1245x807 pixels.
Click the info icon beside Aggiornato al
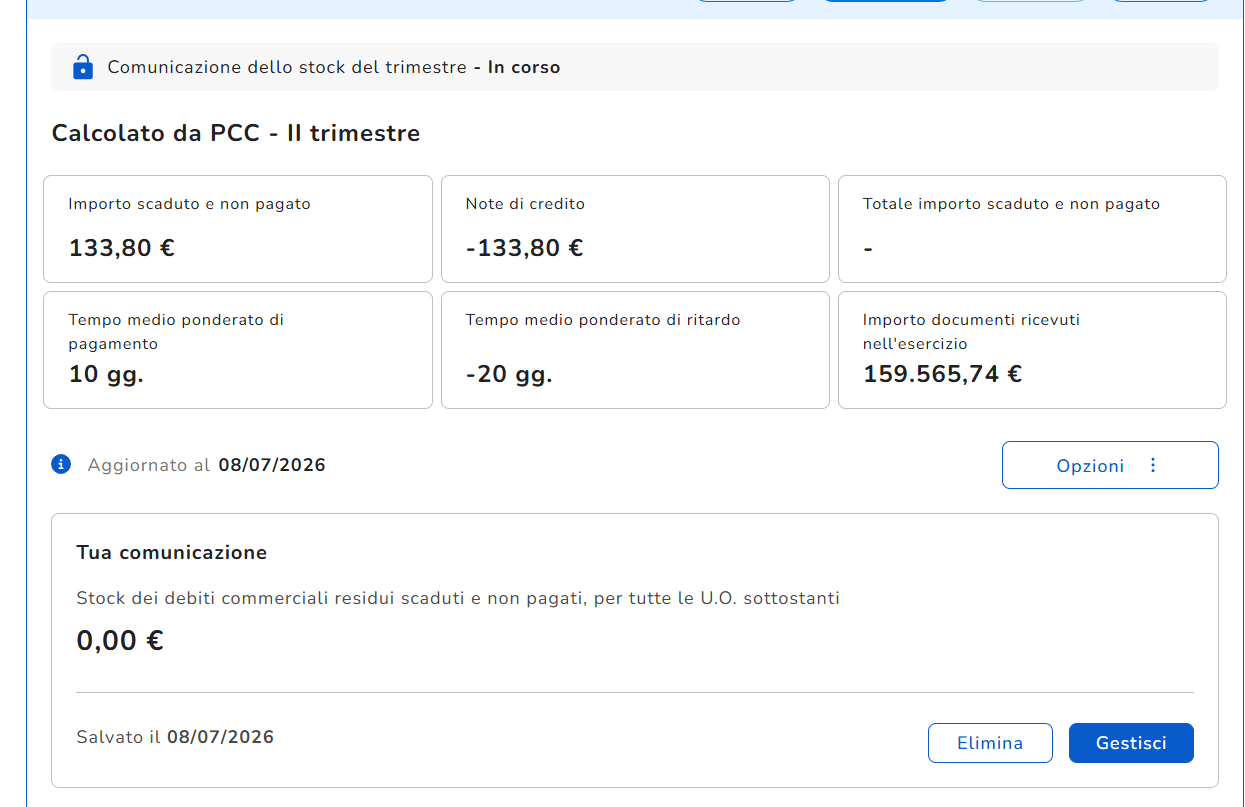(61, 464)
